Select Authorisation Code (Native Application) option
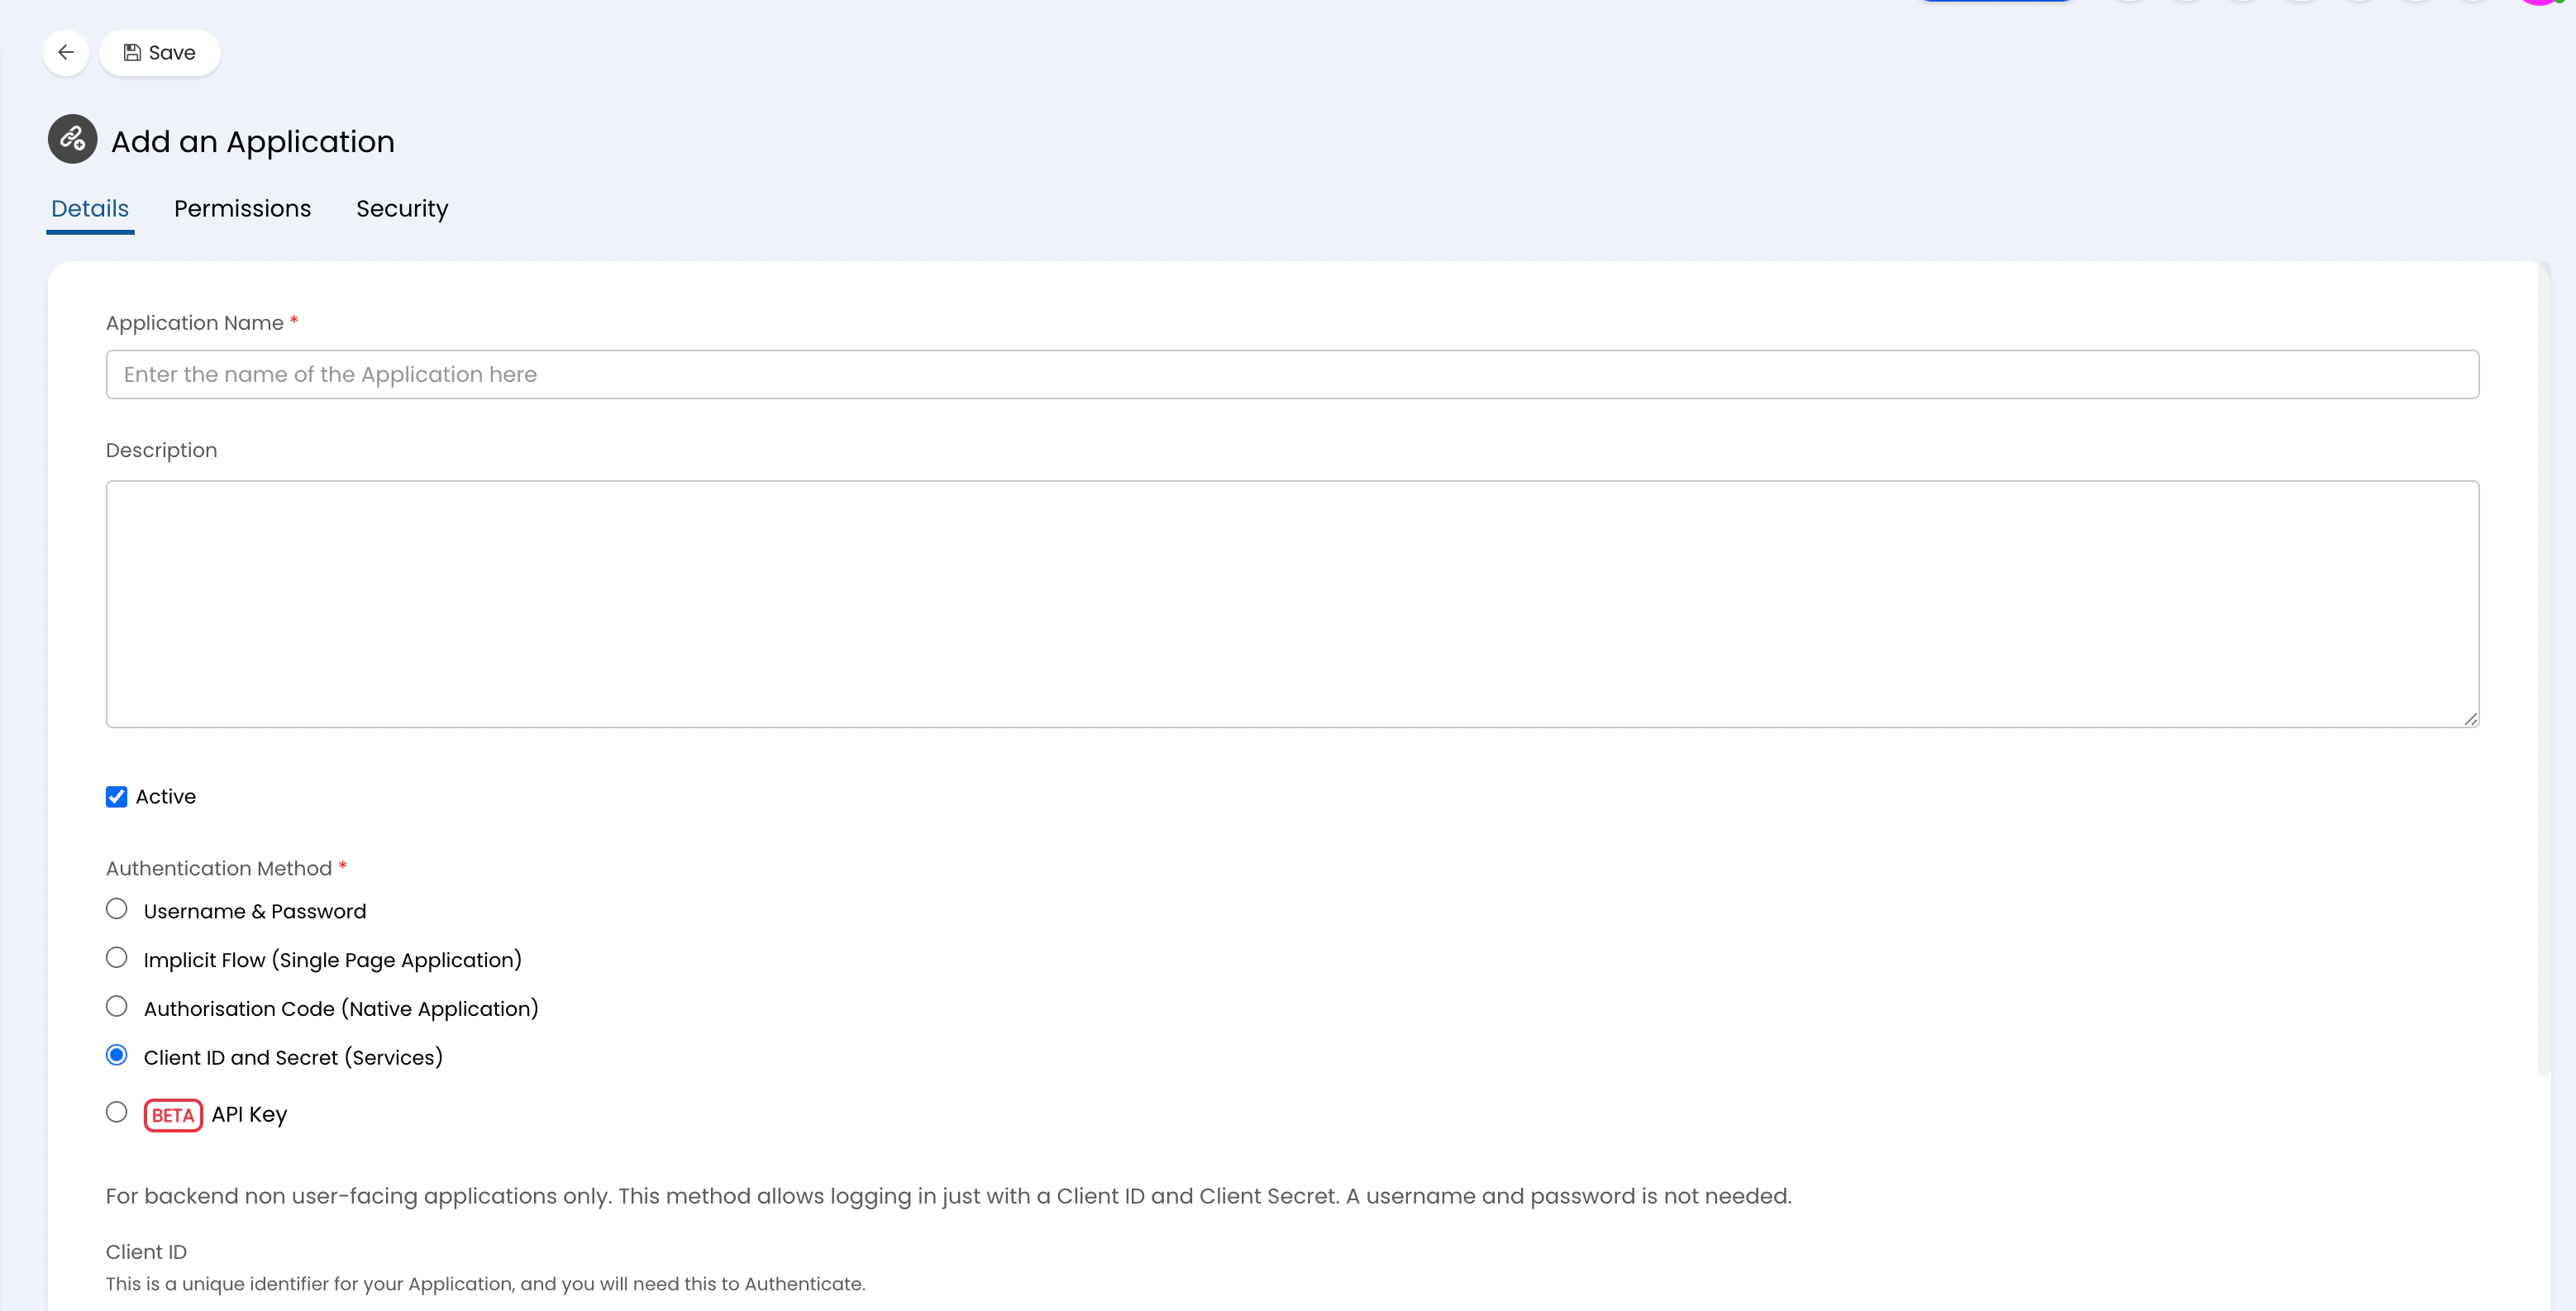The height and width of the screenshot is (1311, 2576). [x=117, y=1007]
